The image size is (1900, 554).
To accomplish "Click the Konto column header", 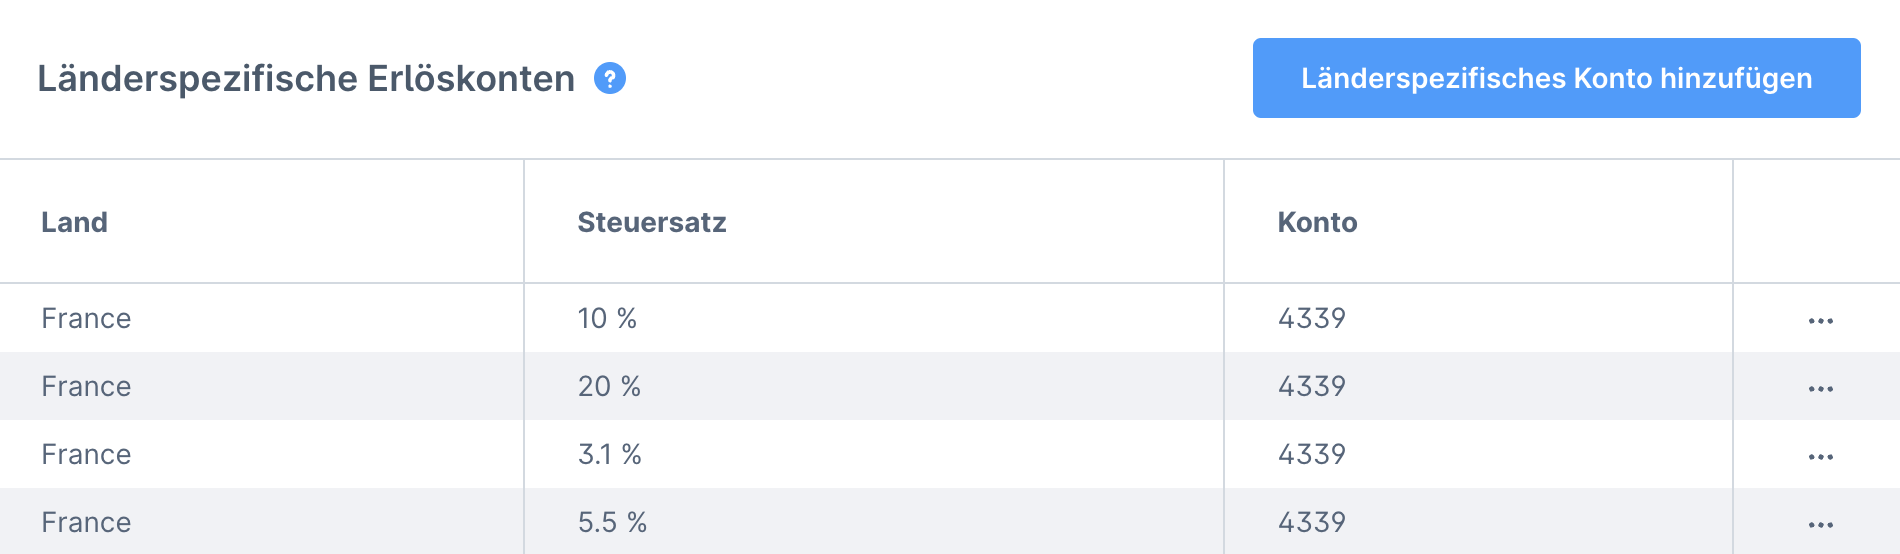I will click(1317, 222).
